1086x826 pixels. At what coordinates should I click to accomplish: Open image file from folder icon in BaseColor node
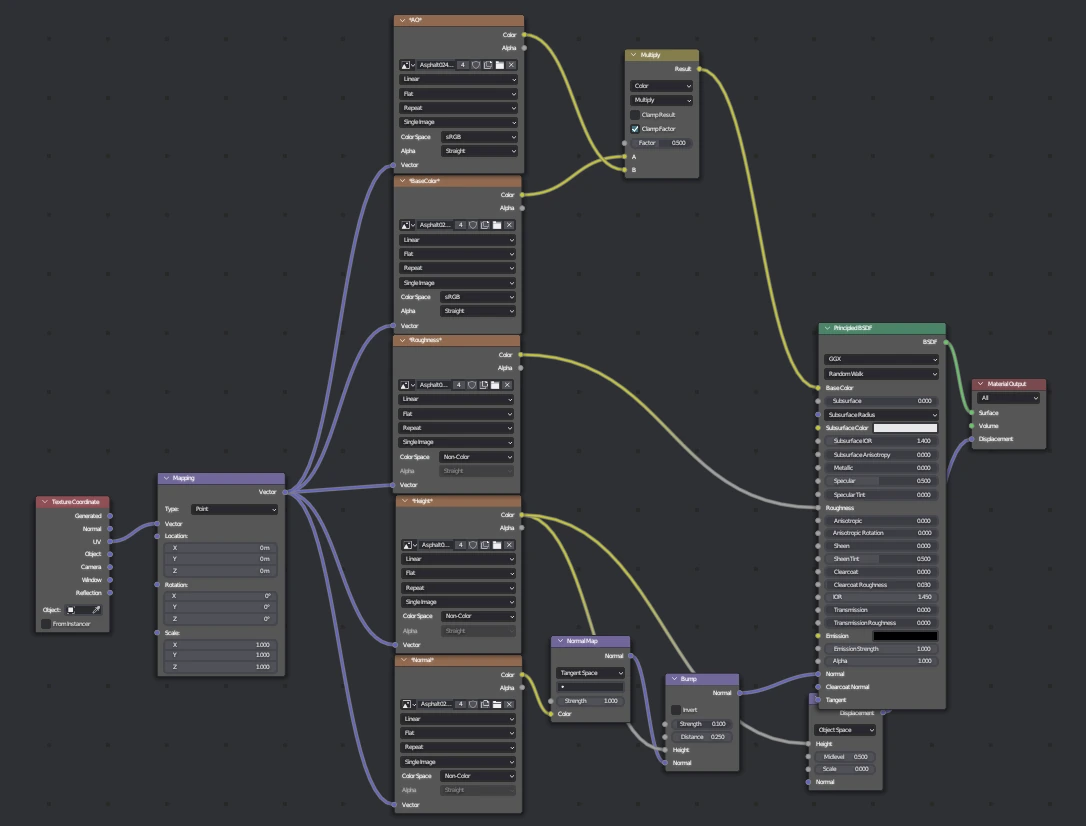[498, 225]
